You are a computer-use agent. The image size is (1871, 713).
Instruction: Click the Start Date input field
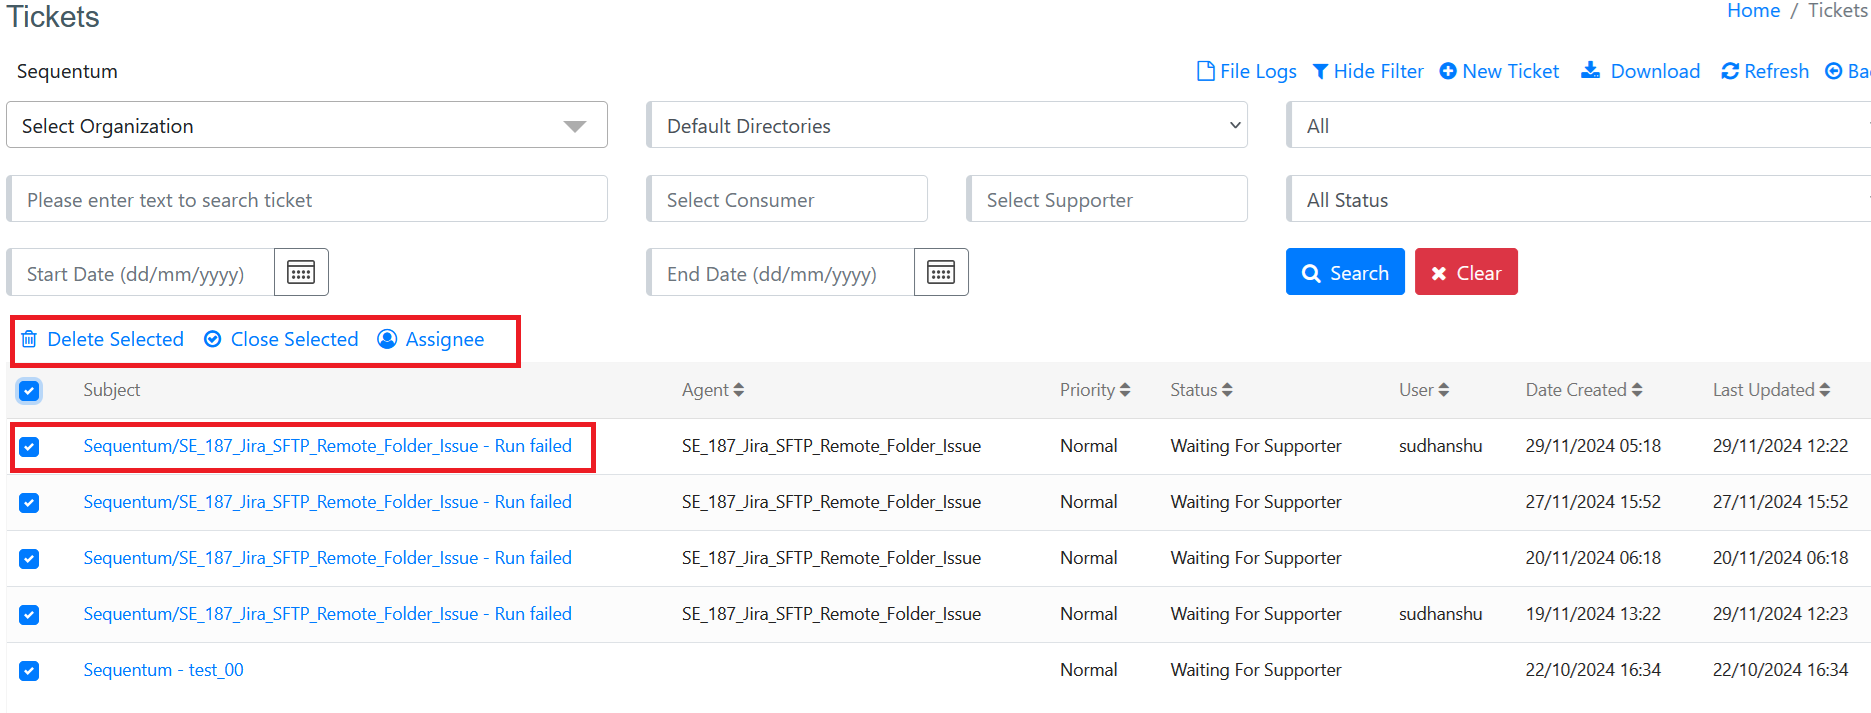coord(141,273)
